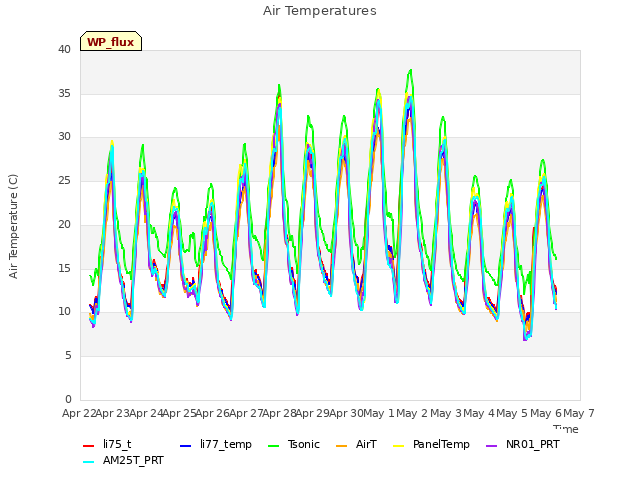
Task: Click the Air Temperatures chart title
Action: pyautogui.click(x=320, y=11)
